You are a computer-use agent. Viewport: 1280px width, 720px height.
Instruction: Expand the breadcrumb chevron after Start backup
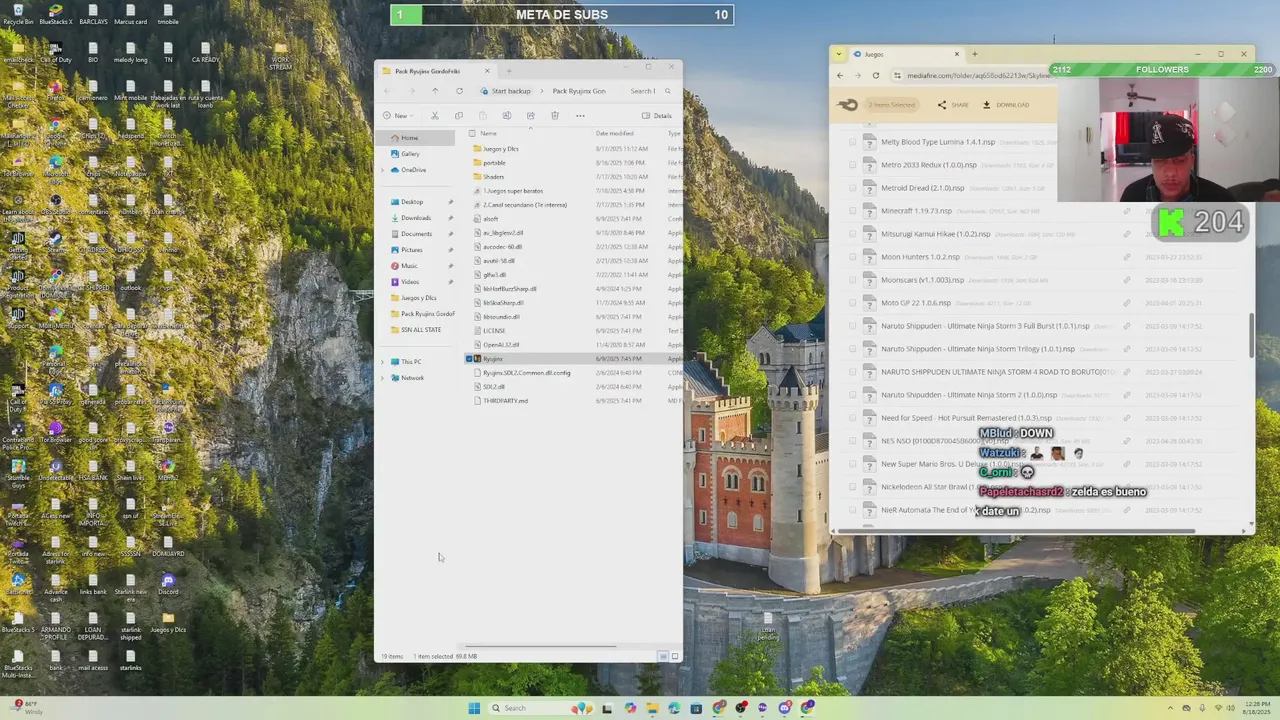coord(542,91)
